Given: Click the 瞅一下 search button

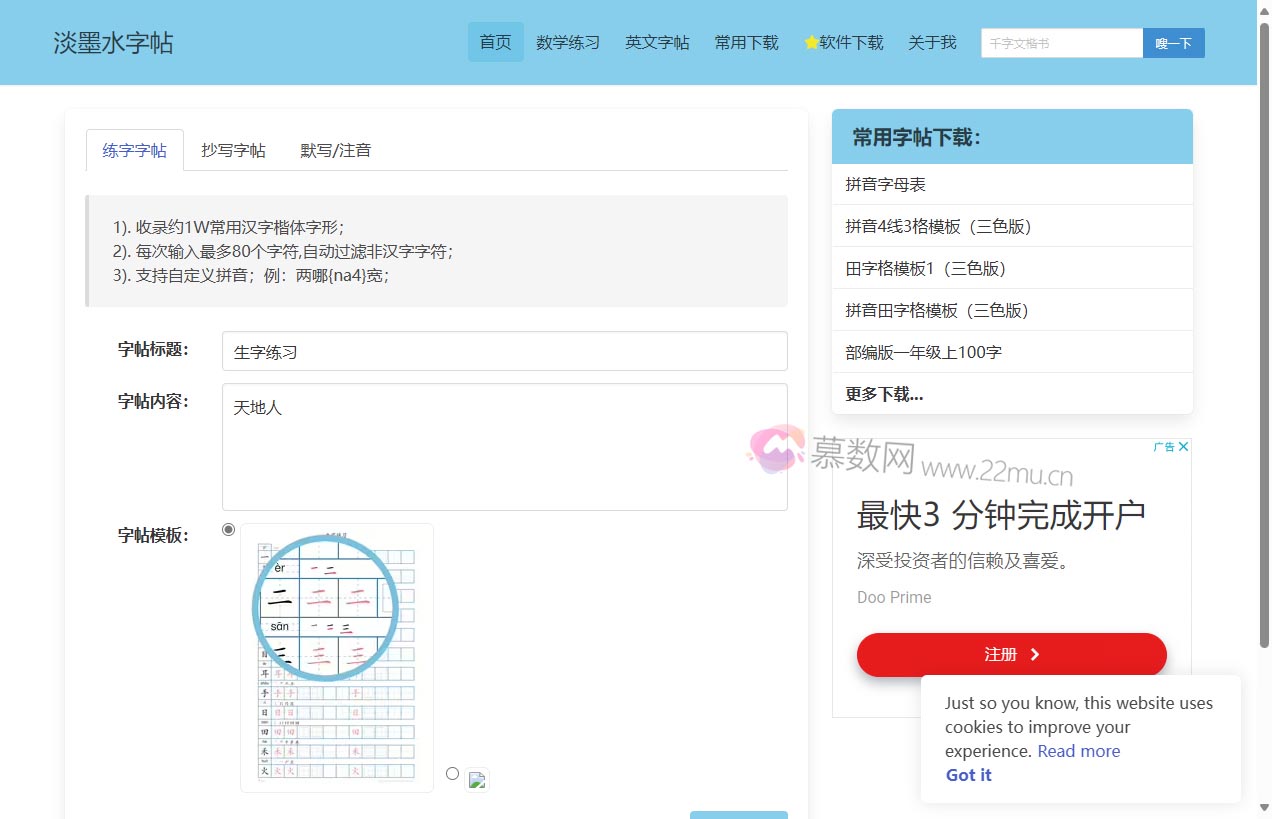Looking at the screenshot, I should tap(1173, 43).
